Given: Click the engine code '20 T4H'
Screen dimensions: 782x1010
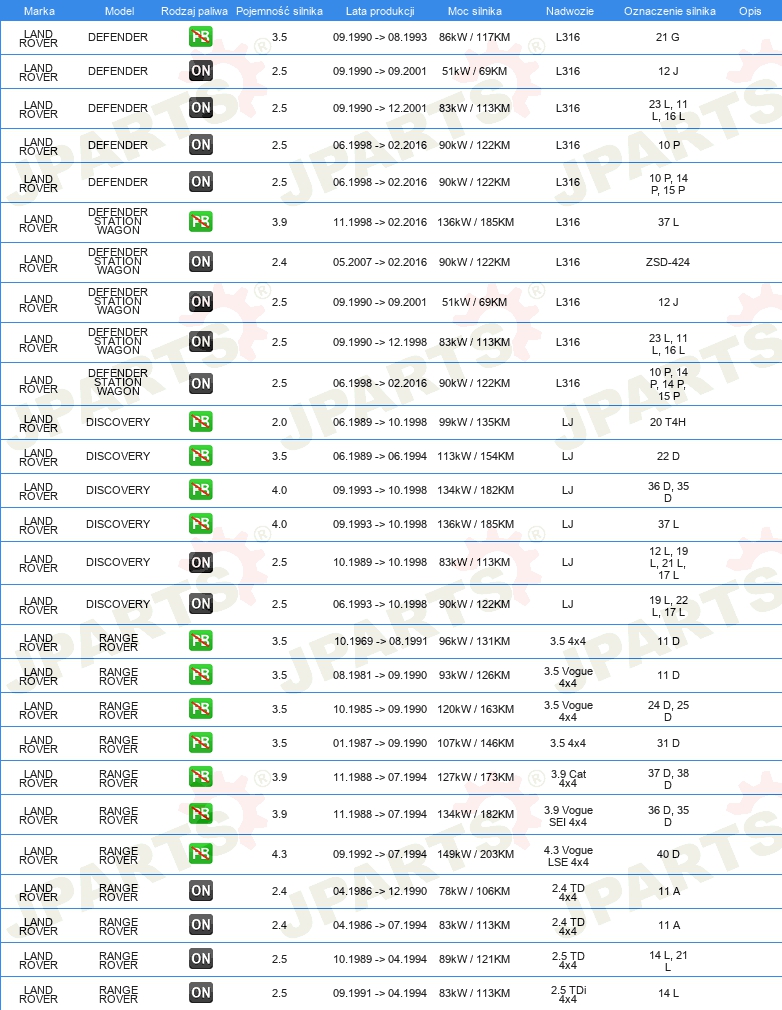Looking at the screenshot, I should [667, 422].
